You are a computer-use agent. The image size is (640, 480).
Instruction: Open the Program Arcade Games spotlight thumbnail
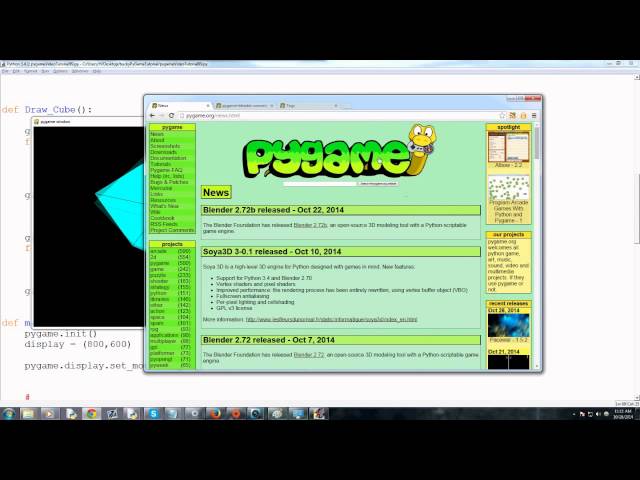[x=509, y=188]
